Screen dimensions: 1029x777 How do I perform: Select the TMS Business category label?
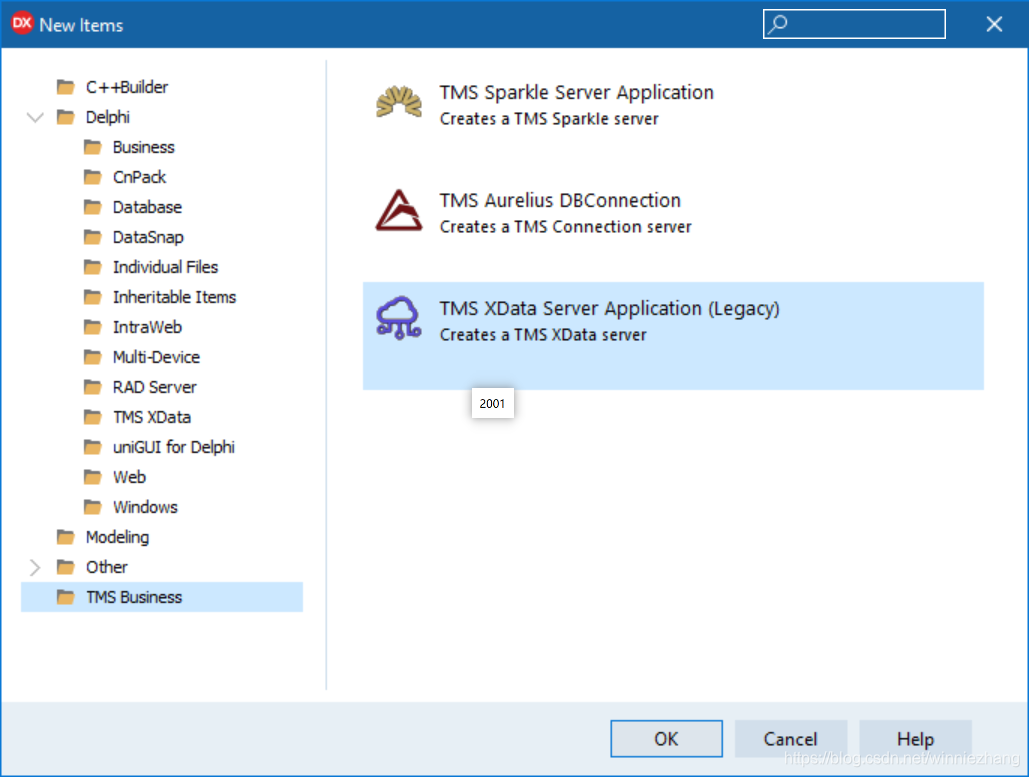[134, 597]
